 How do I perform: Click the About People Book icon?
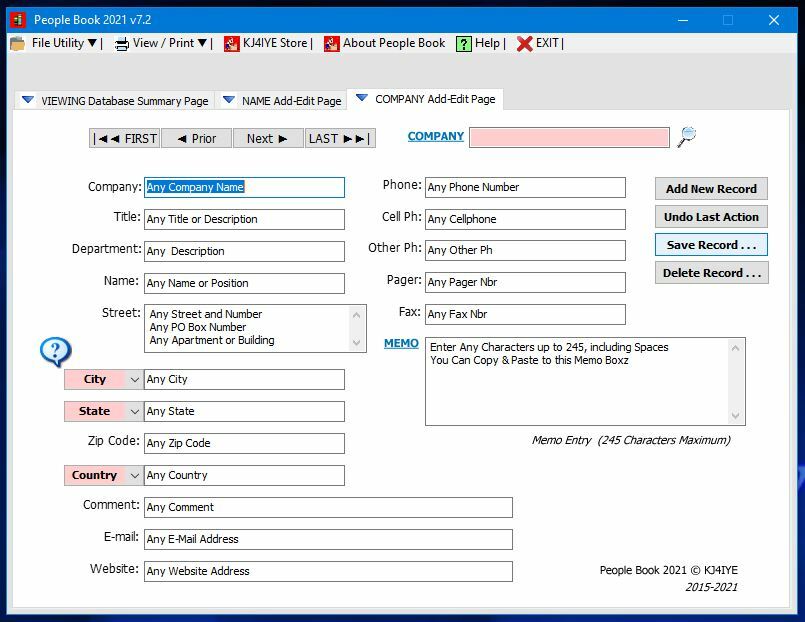point(332,44)
